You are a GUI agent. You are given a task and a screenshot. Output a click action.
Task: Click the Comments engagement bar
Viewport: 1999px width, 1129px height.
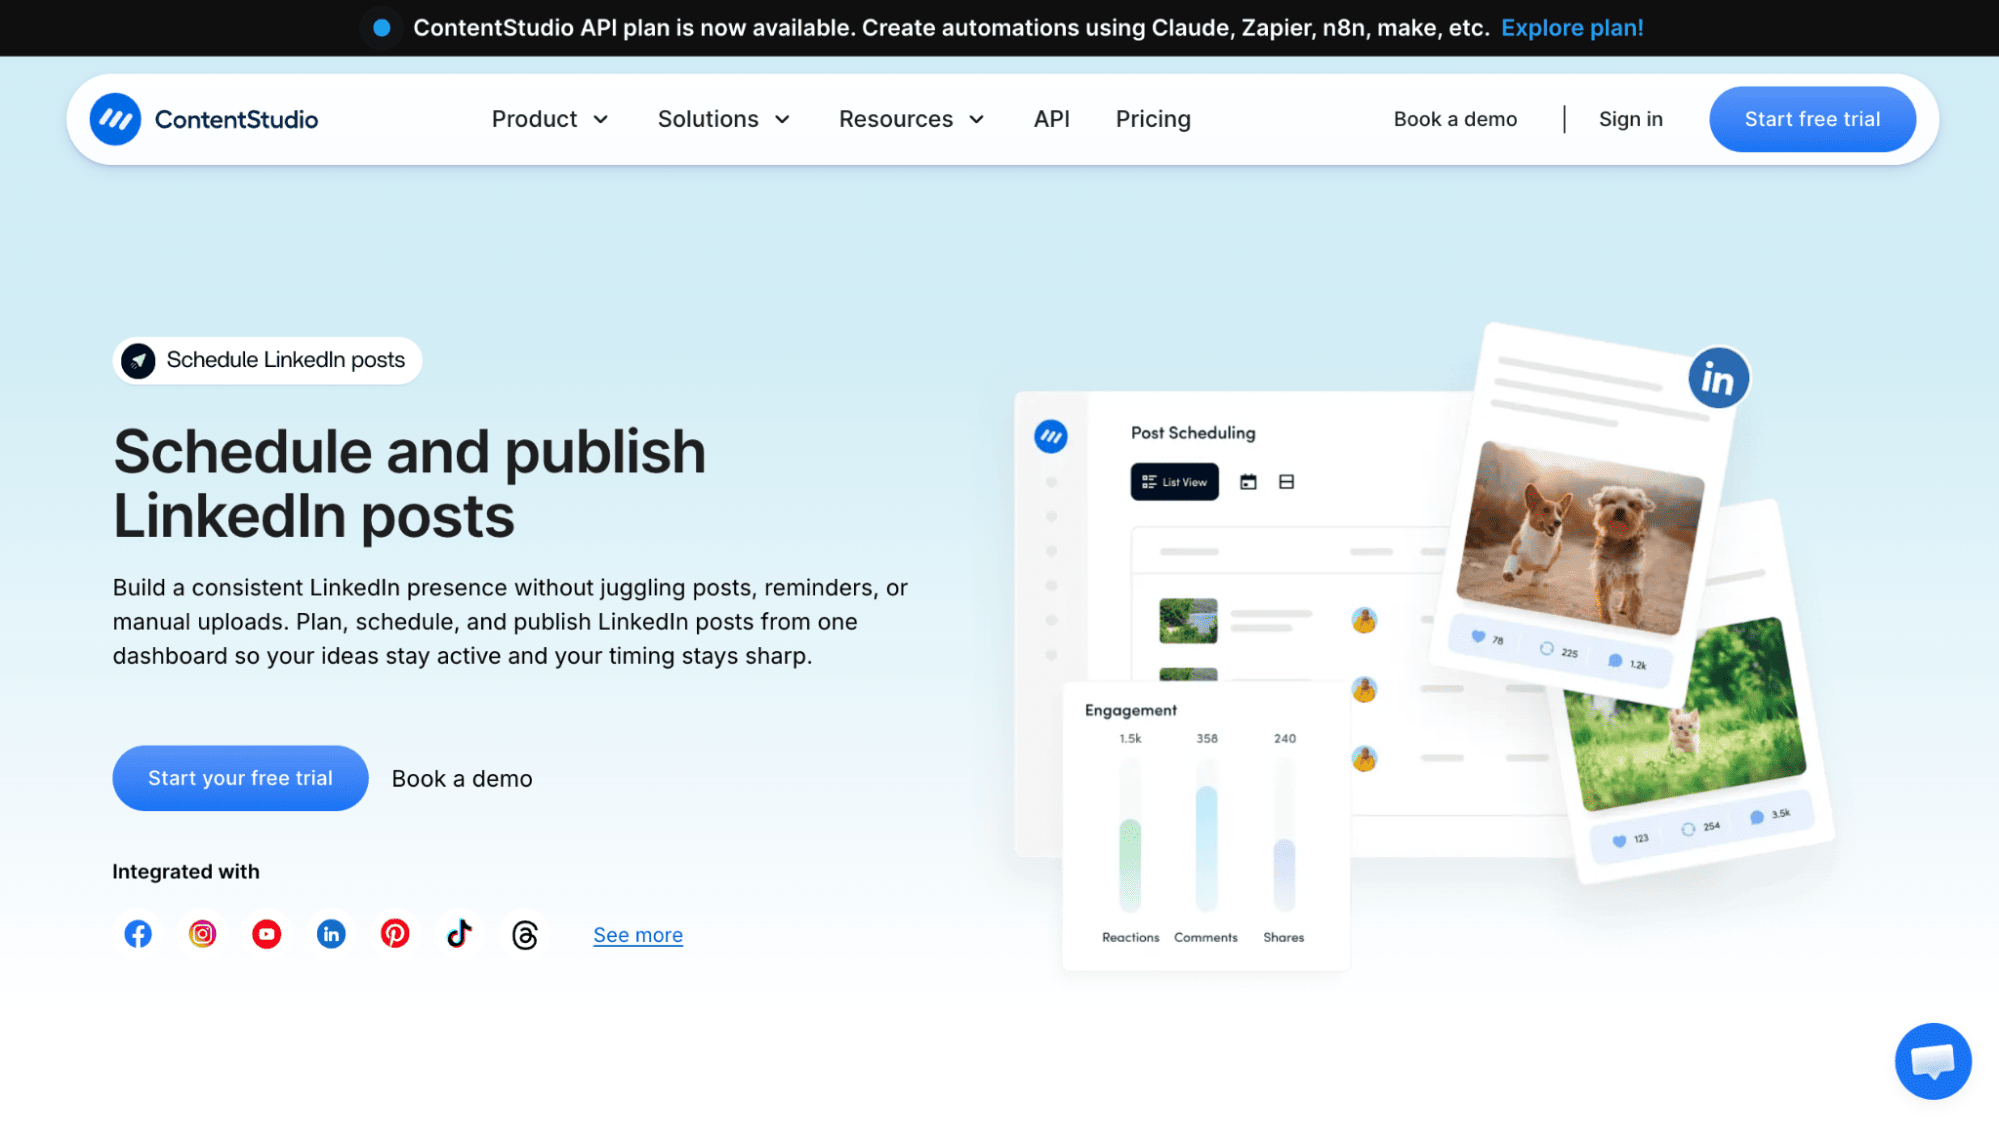click(x=1206, y=835)
